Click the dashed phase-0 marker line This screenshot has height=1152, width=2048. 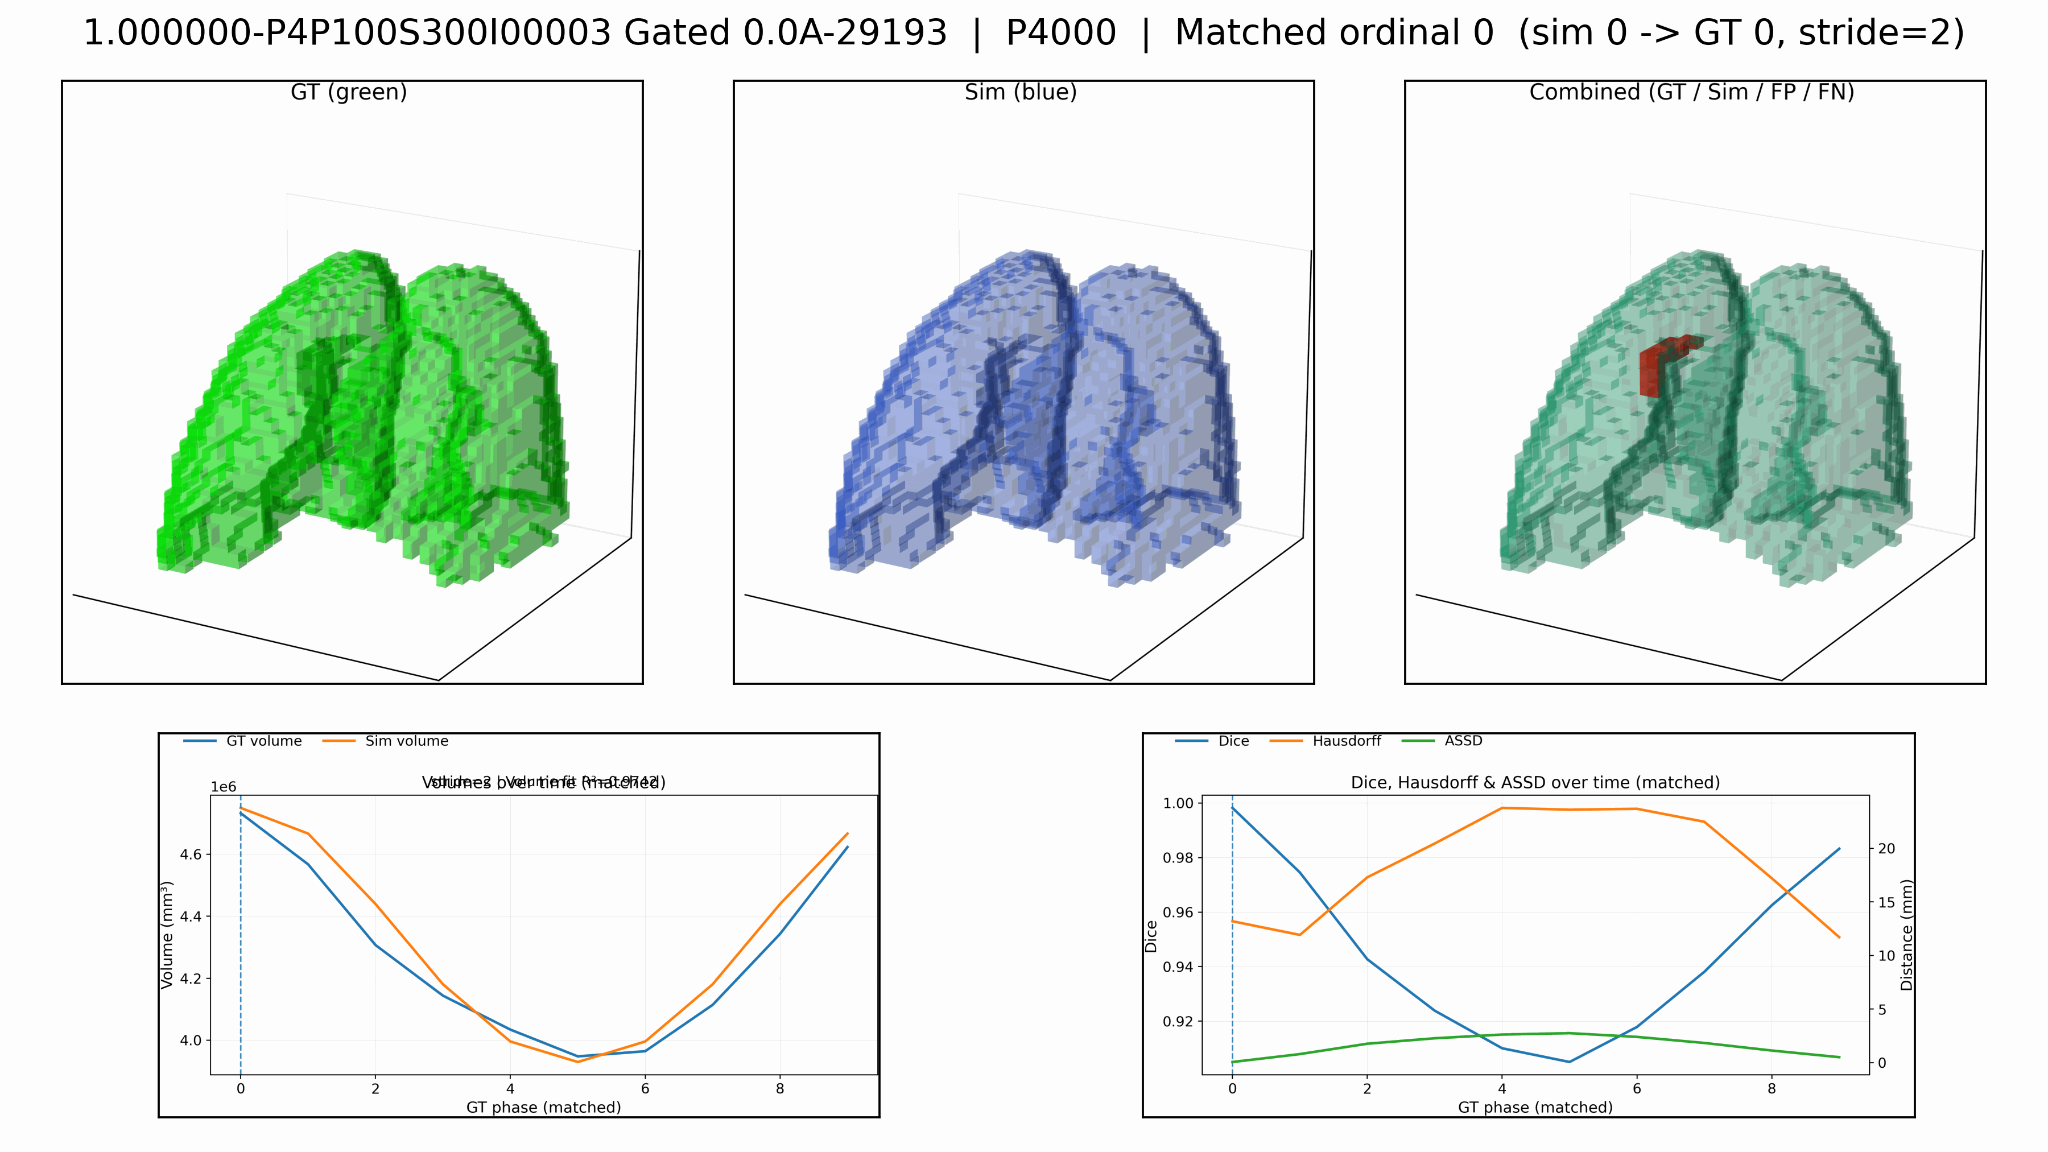(x=240, y=930)
